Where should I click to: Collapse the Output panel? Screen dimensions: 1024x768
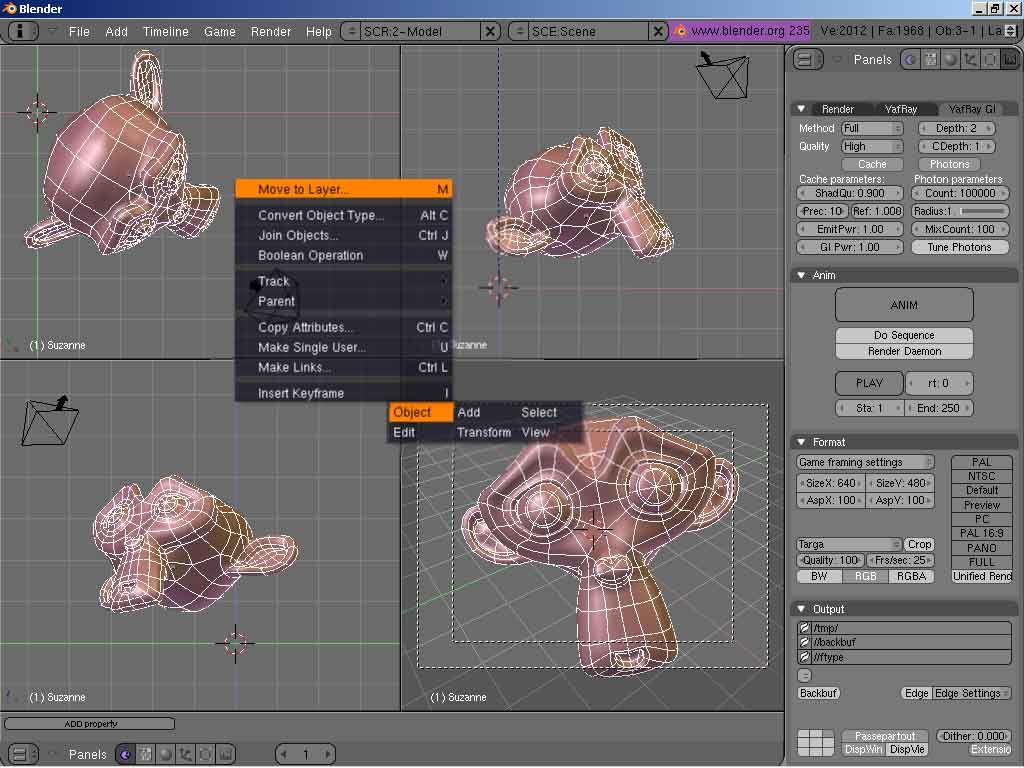801,609
